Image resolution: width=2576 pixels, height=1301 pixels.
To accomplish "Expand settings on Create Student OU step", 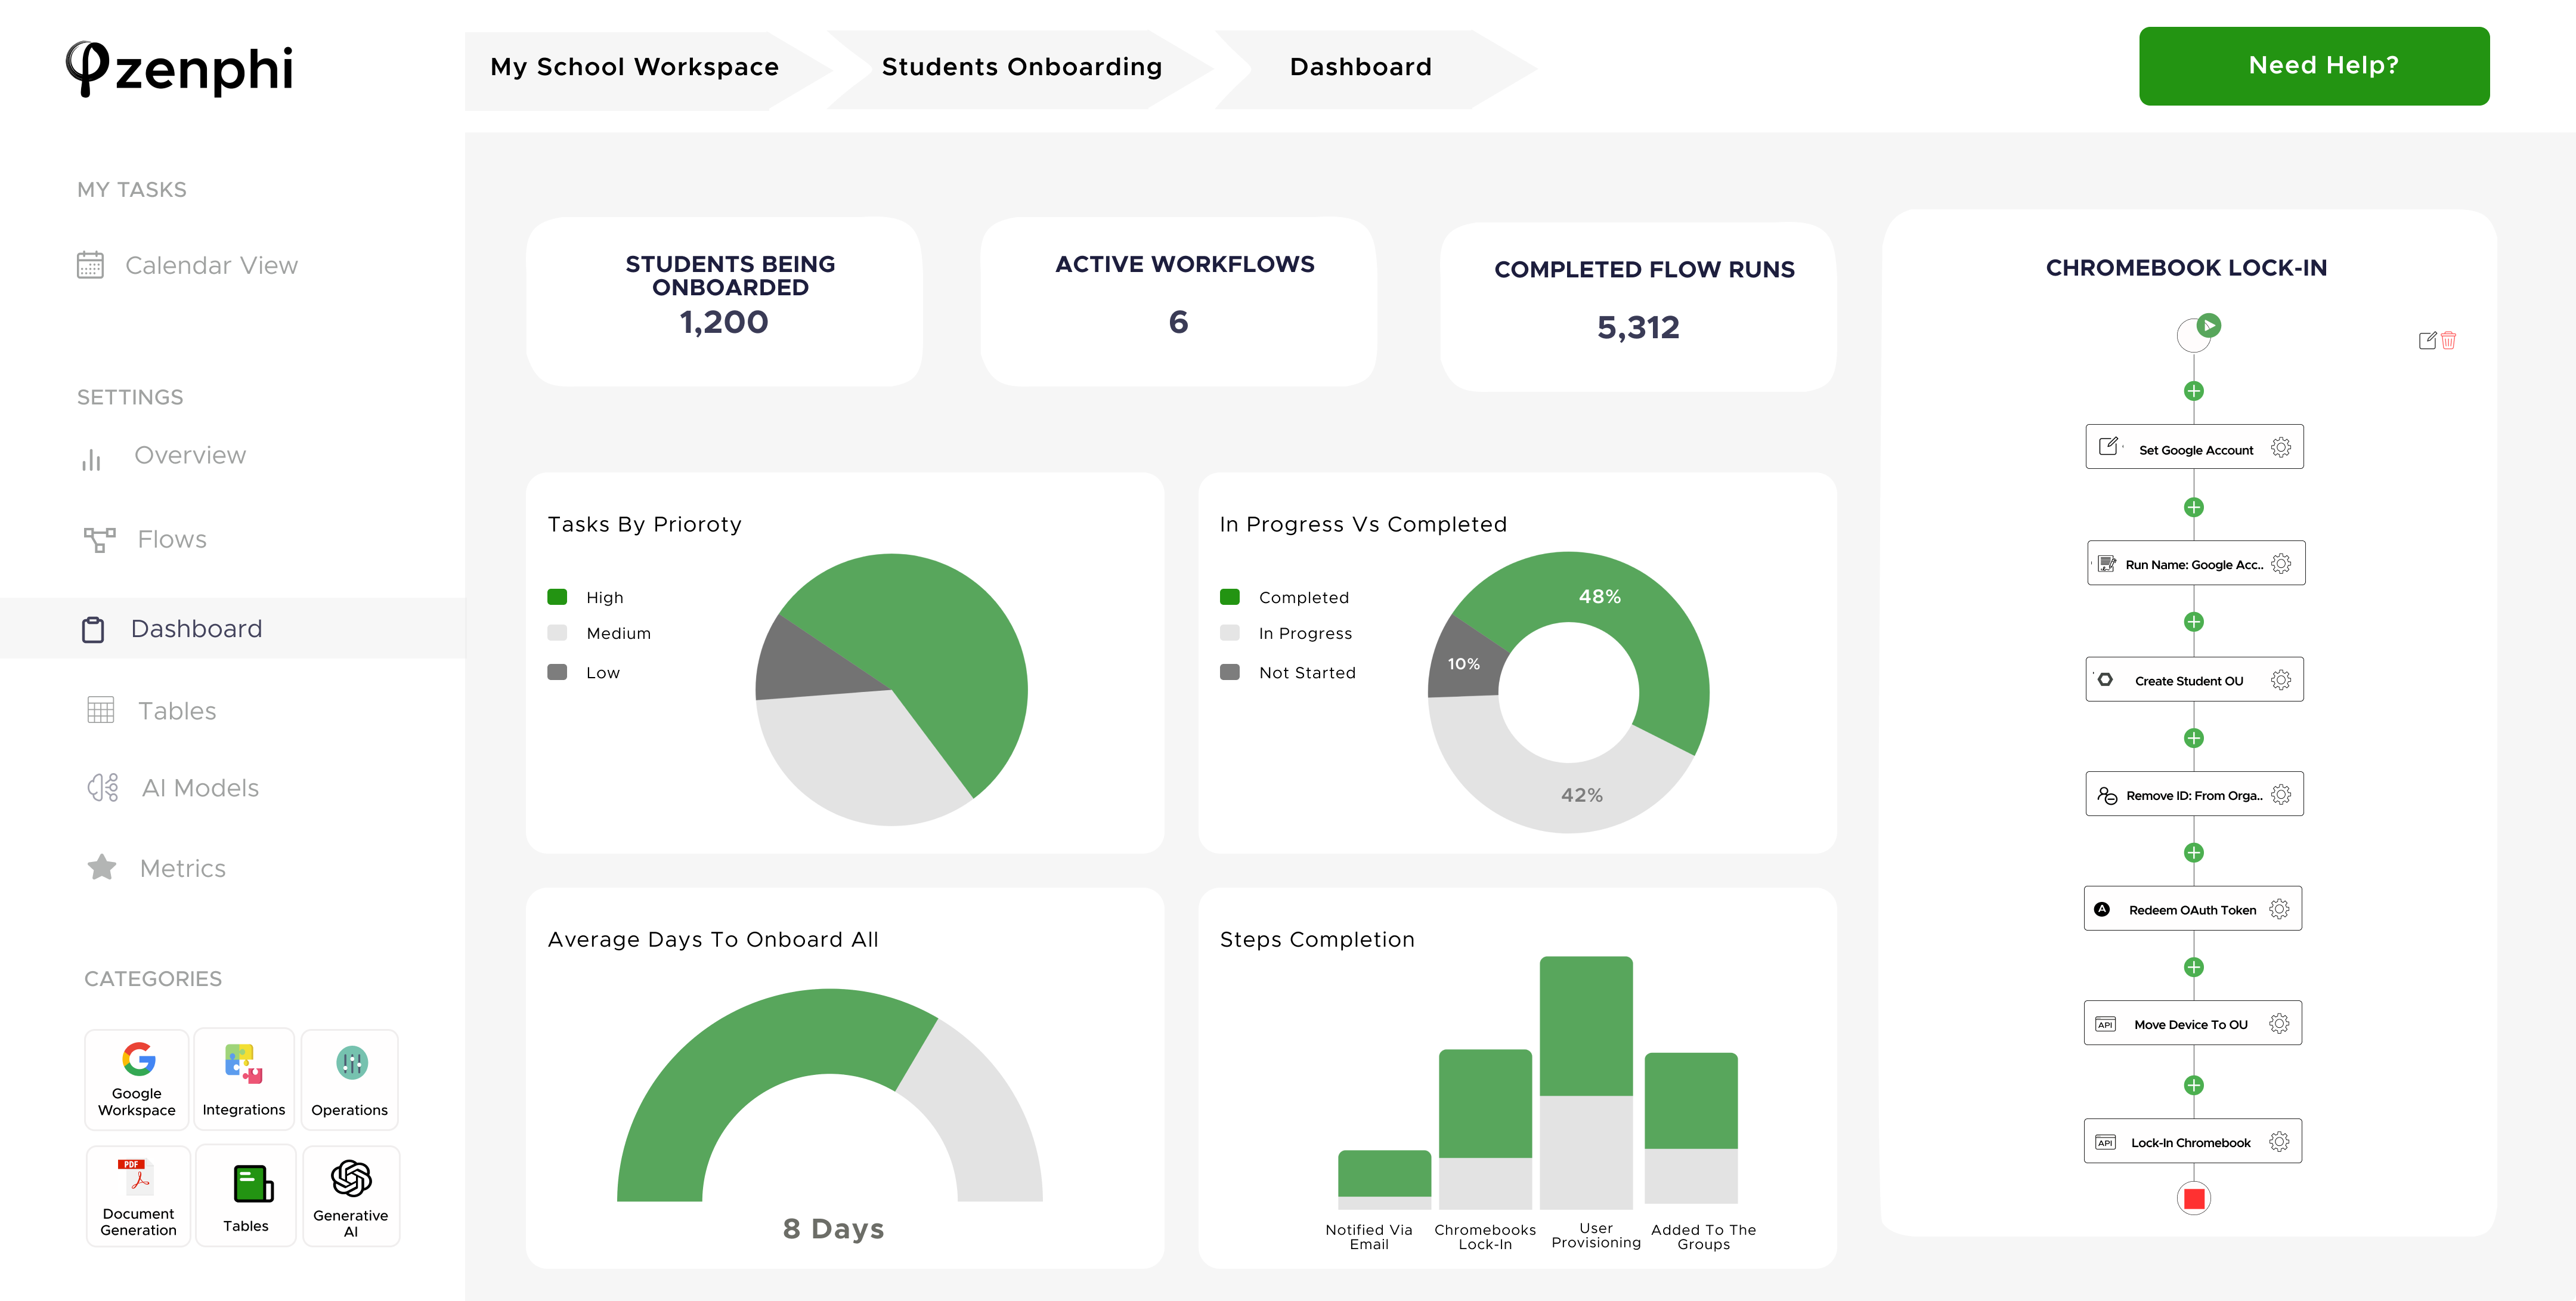I will pyautogui.click(x=2281, y=679).
